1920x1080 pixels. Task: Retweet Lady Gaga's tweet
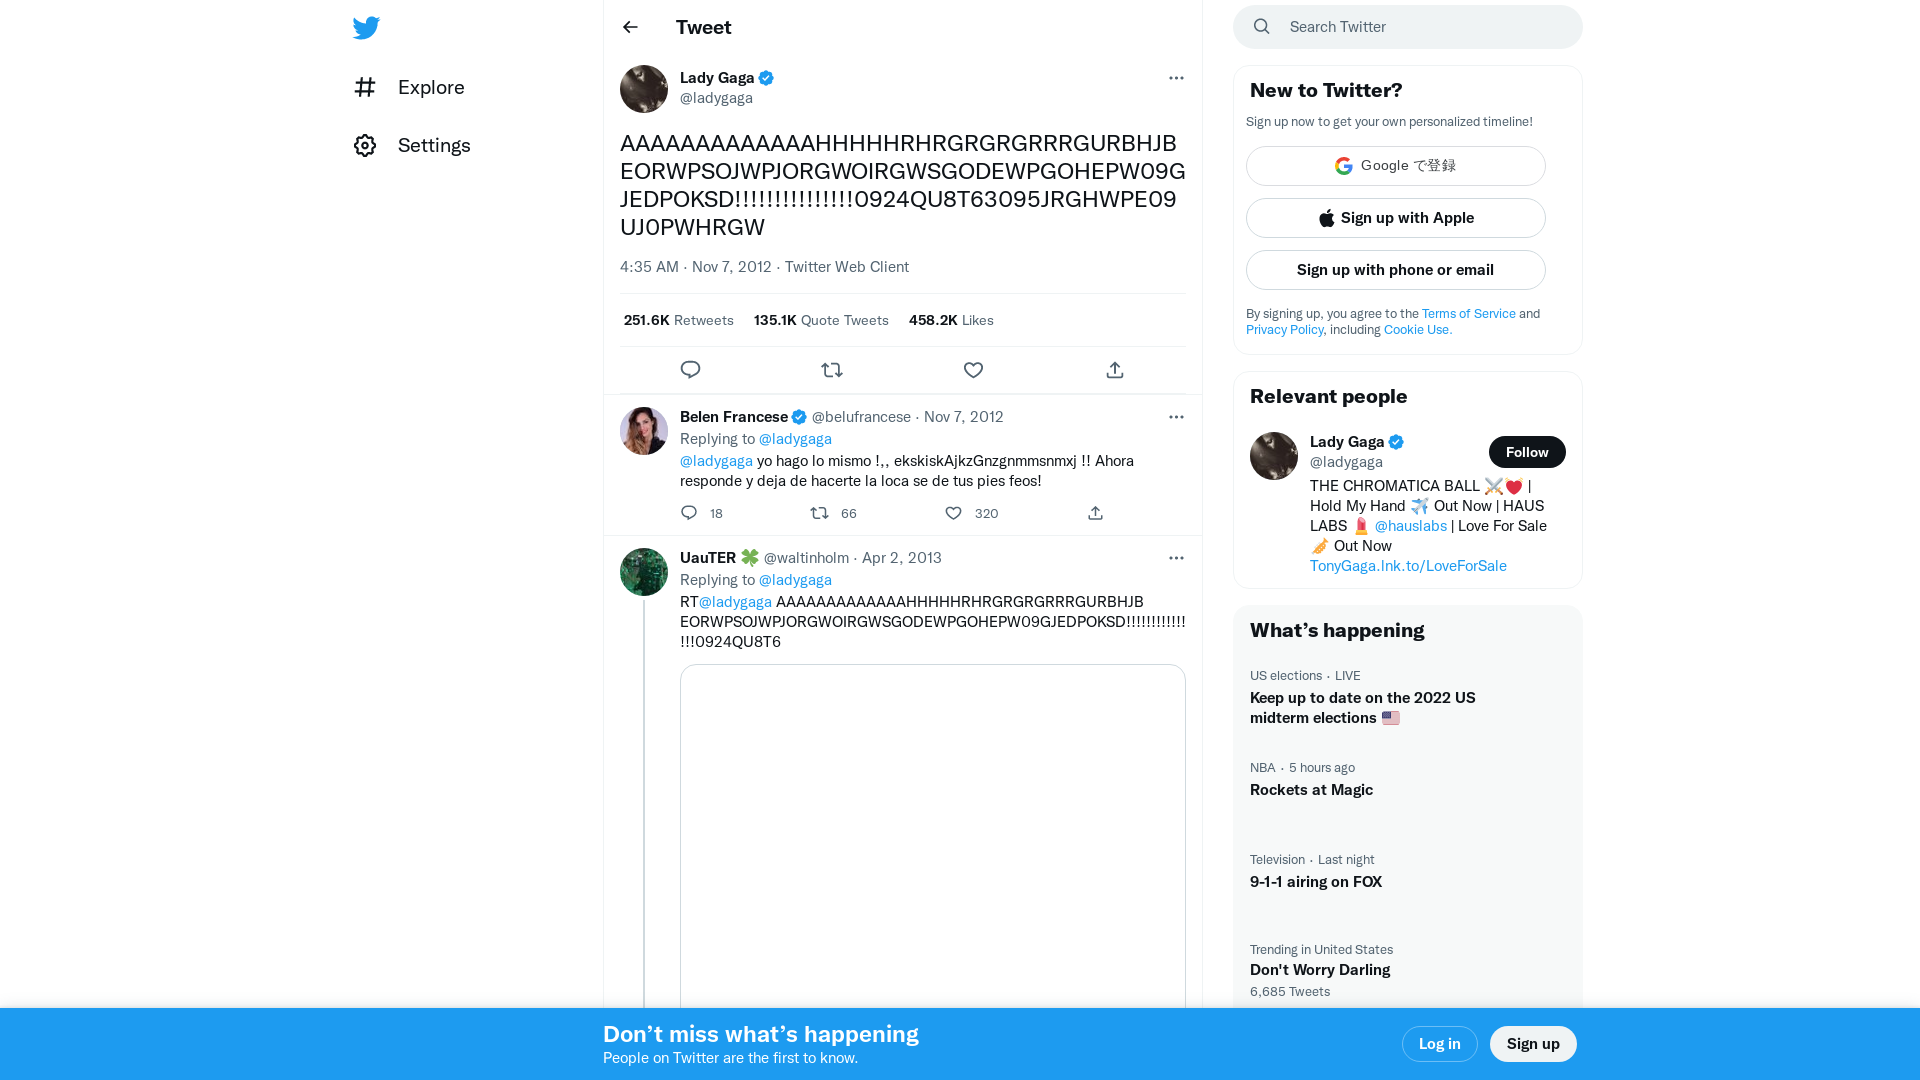(x=832, y=369)
